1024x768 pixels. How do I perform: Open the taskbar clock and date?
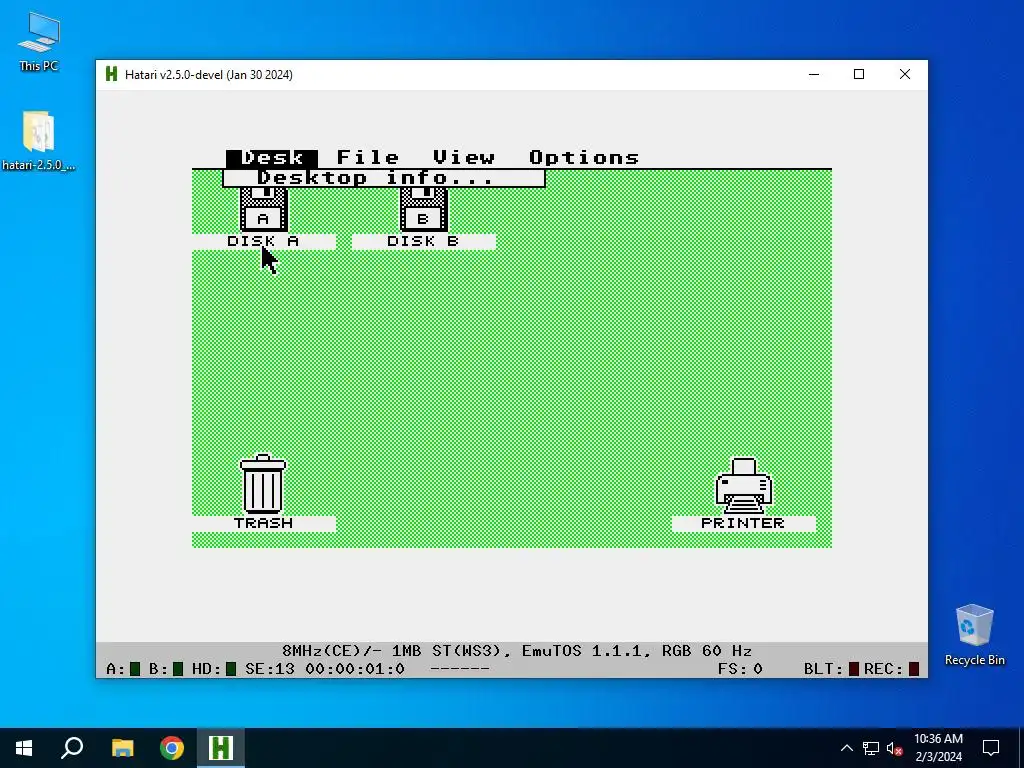point(938,748)
